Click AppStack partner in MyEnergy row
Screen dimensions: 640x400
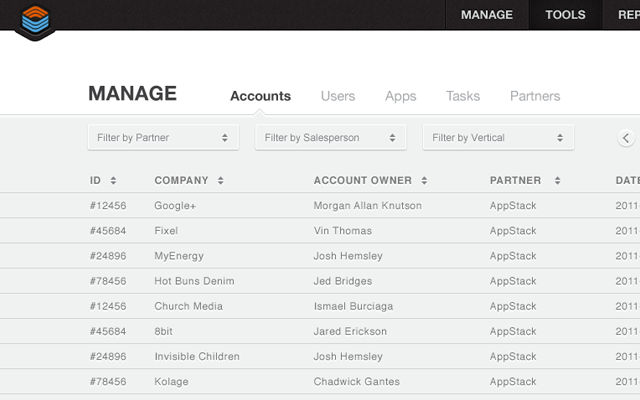click(x=513, y=256)
